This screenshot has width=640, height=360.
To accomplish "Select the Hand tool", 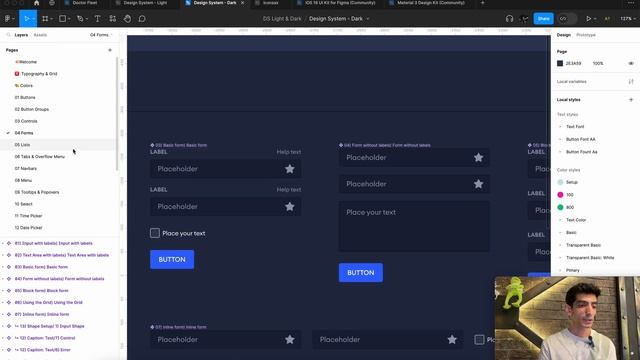I will pos(127,18).
